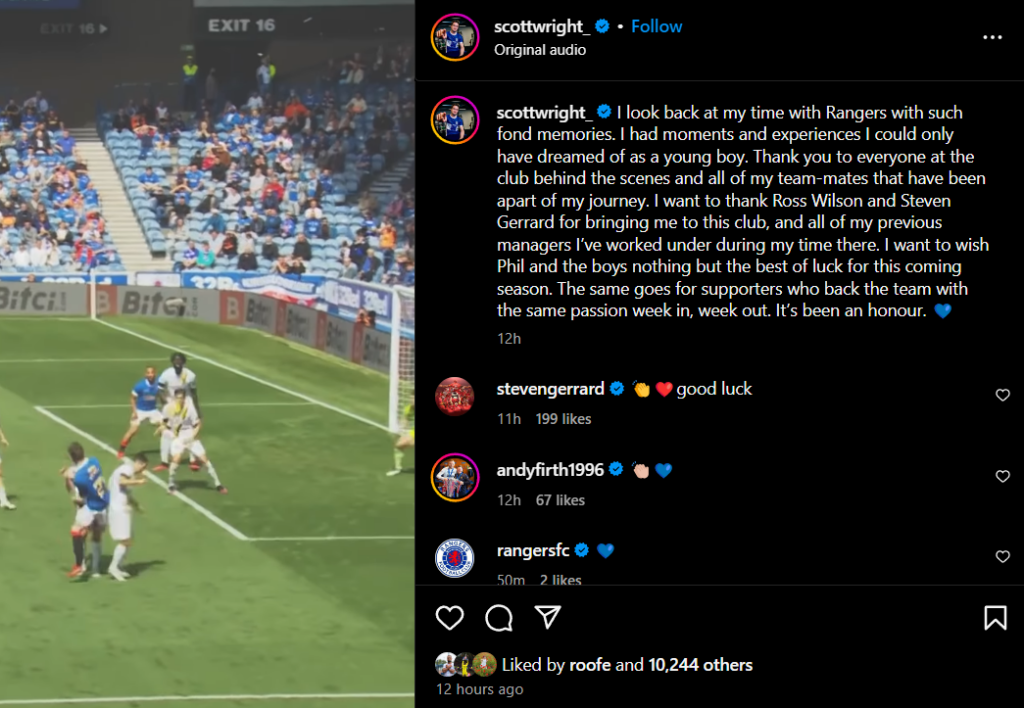The height and width of the screenshot is (708, 1024).
Task: View scottwright_ story from header avatar
Action: (x=455, y=37)
